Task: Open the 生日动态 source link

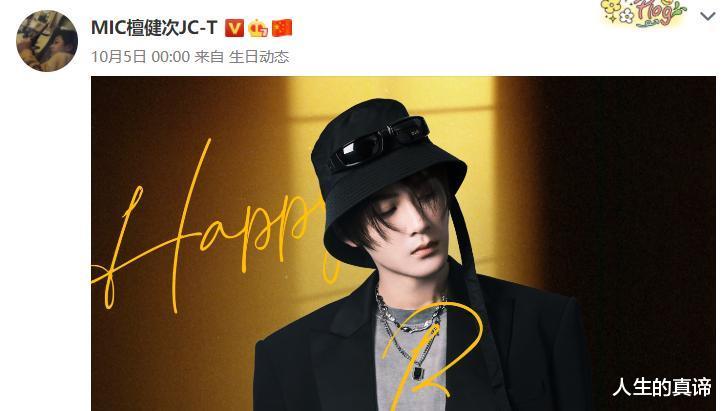Action: pyautogui.click(x=259, y=57)
